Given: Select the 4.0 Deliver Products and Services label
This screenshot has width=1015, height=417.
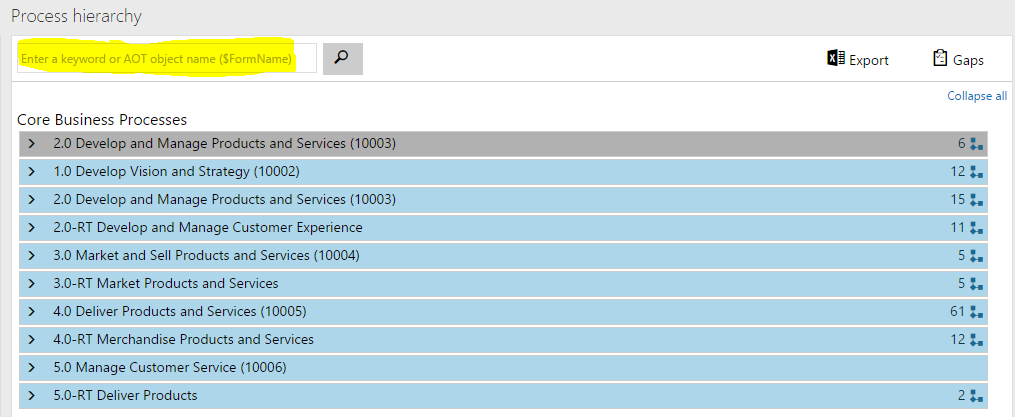Looking at the screenshot, I should (x=180, y=312).
